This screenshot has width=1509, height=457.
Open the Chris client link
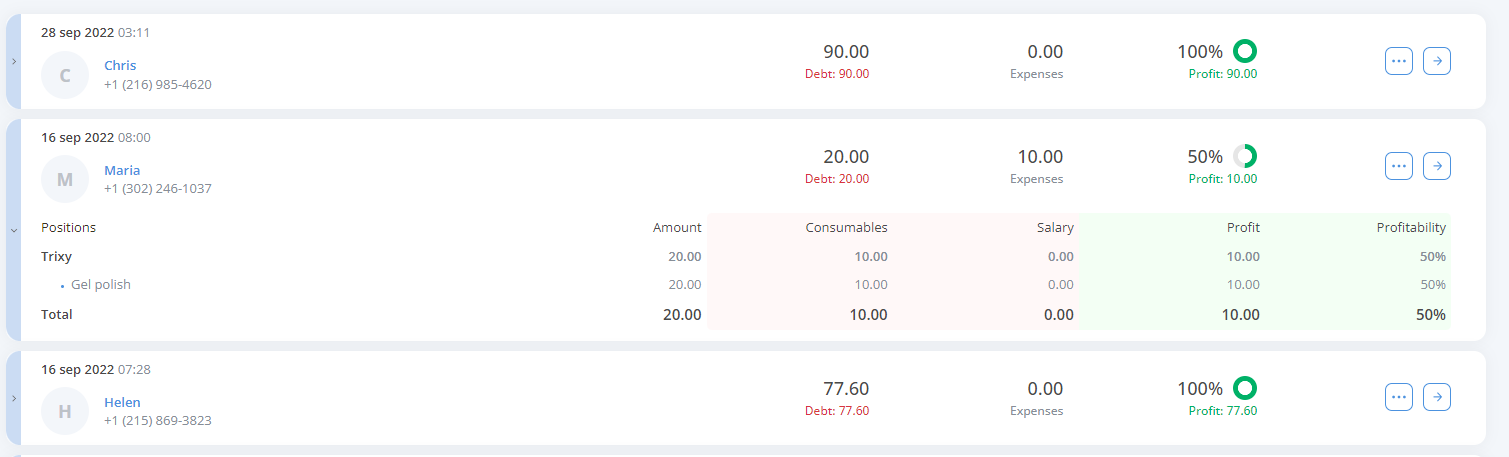tap(120, 65)
